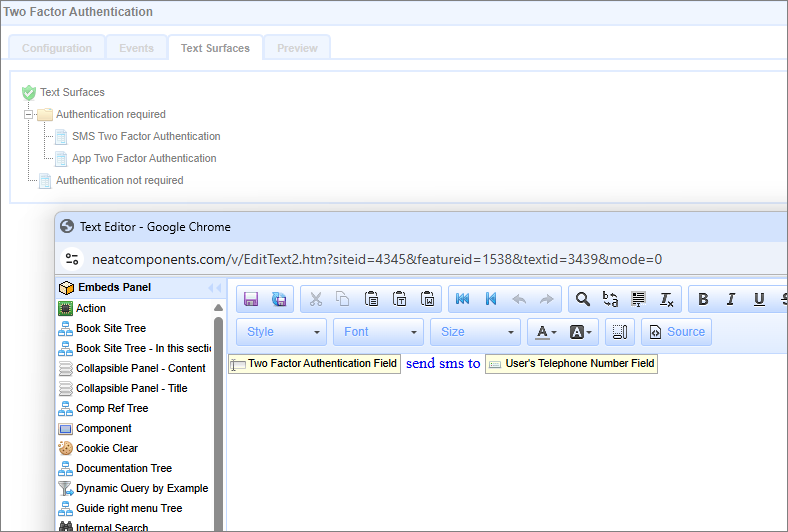
Task: Click the Save icon in editor toolbar
Action: pos(251,299)
